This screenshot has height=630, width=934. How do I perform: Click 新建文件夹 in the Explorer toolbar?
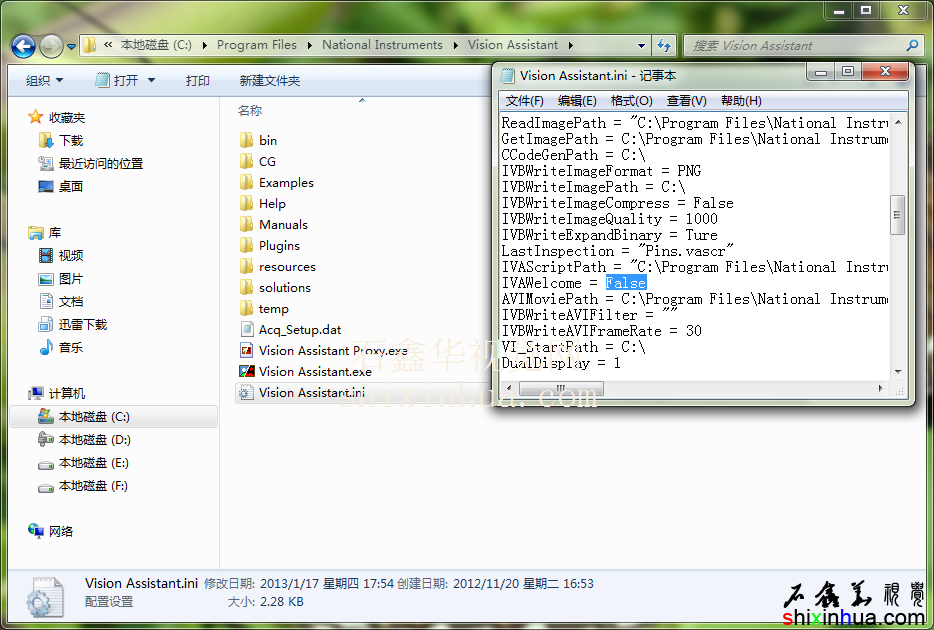pos(270,80)
